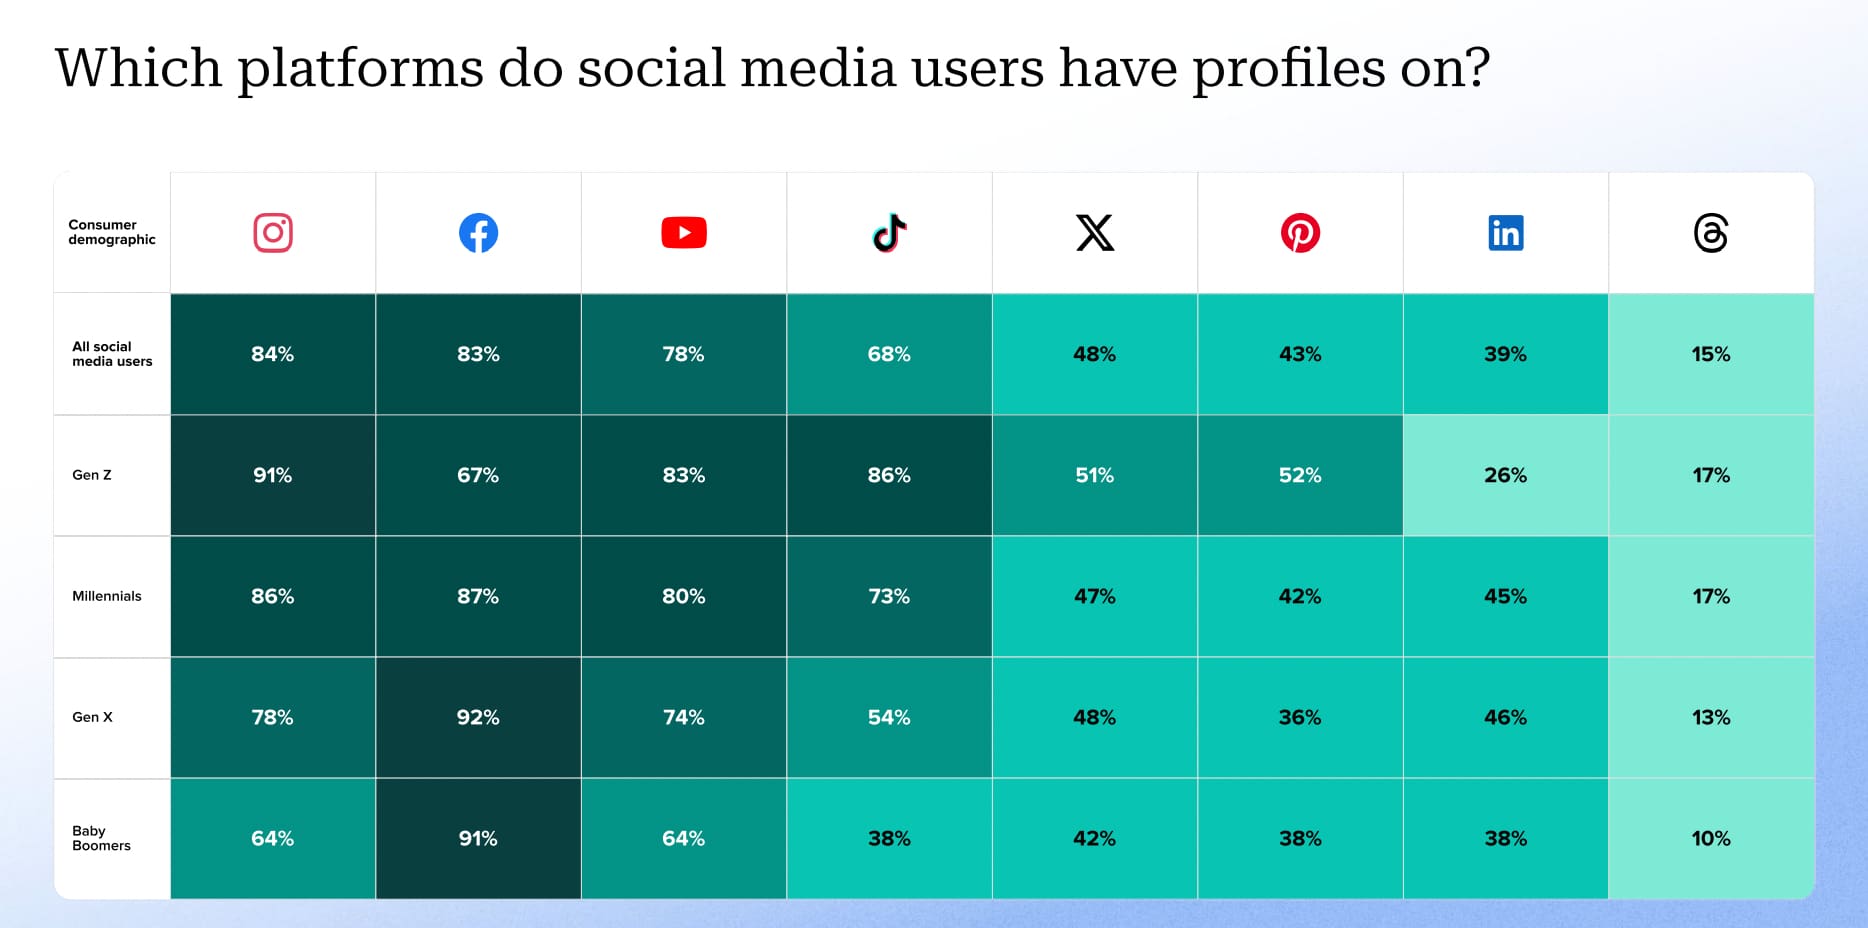The height and width of the screenshot is (928, 1868).
Task: Select the 'All social media users' row label
Action: [x=112, y=354]
